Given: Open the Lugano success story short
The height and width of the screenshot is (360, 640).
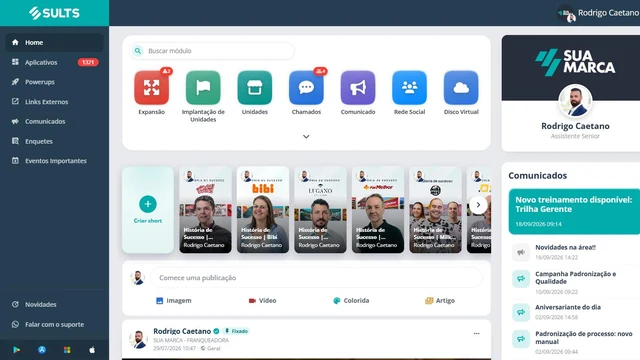Looking at the screenshot, I should (320, 210).
